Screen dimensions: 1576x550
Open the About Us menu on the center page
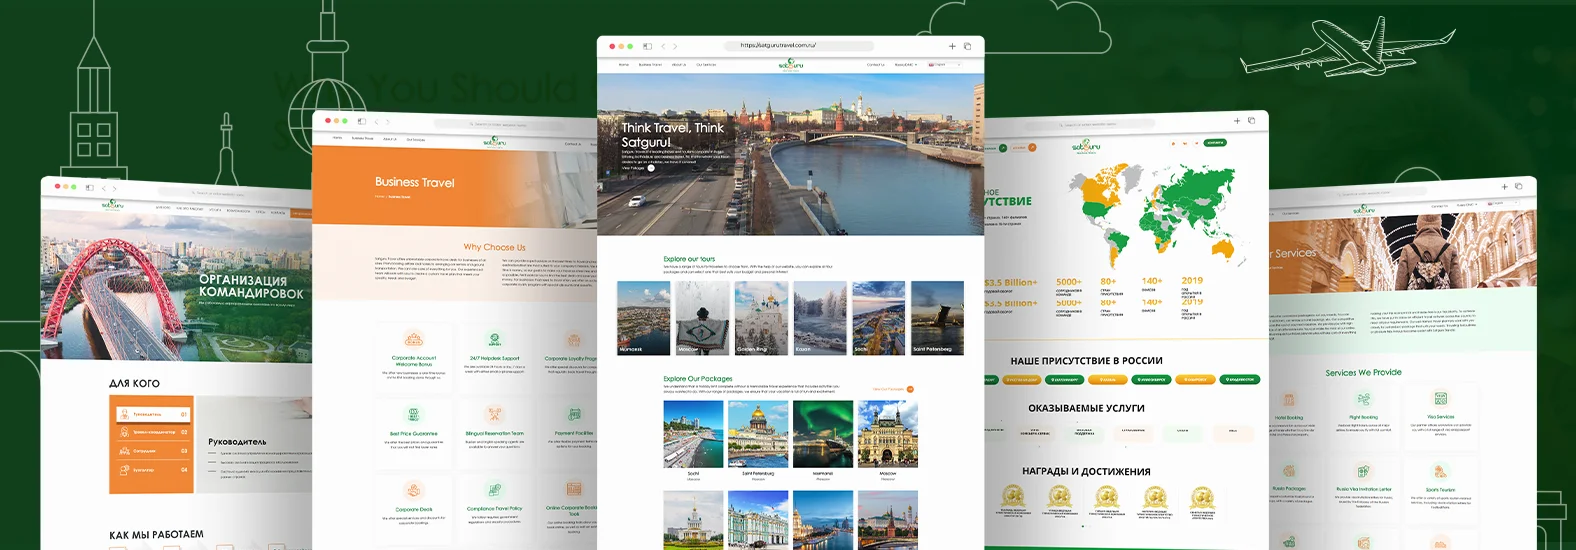pos(679,65)
